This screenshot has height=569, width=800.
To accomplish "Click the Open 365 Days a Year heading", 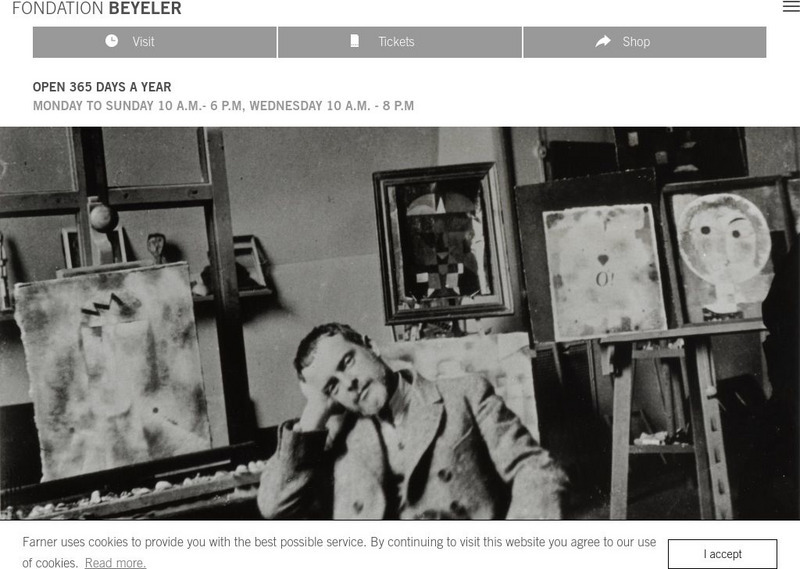I will (x=102, y=87).
